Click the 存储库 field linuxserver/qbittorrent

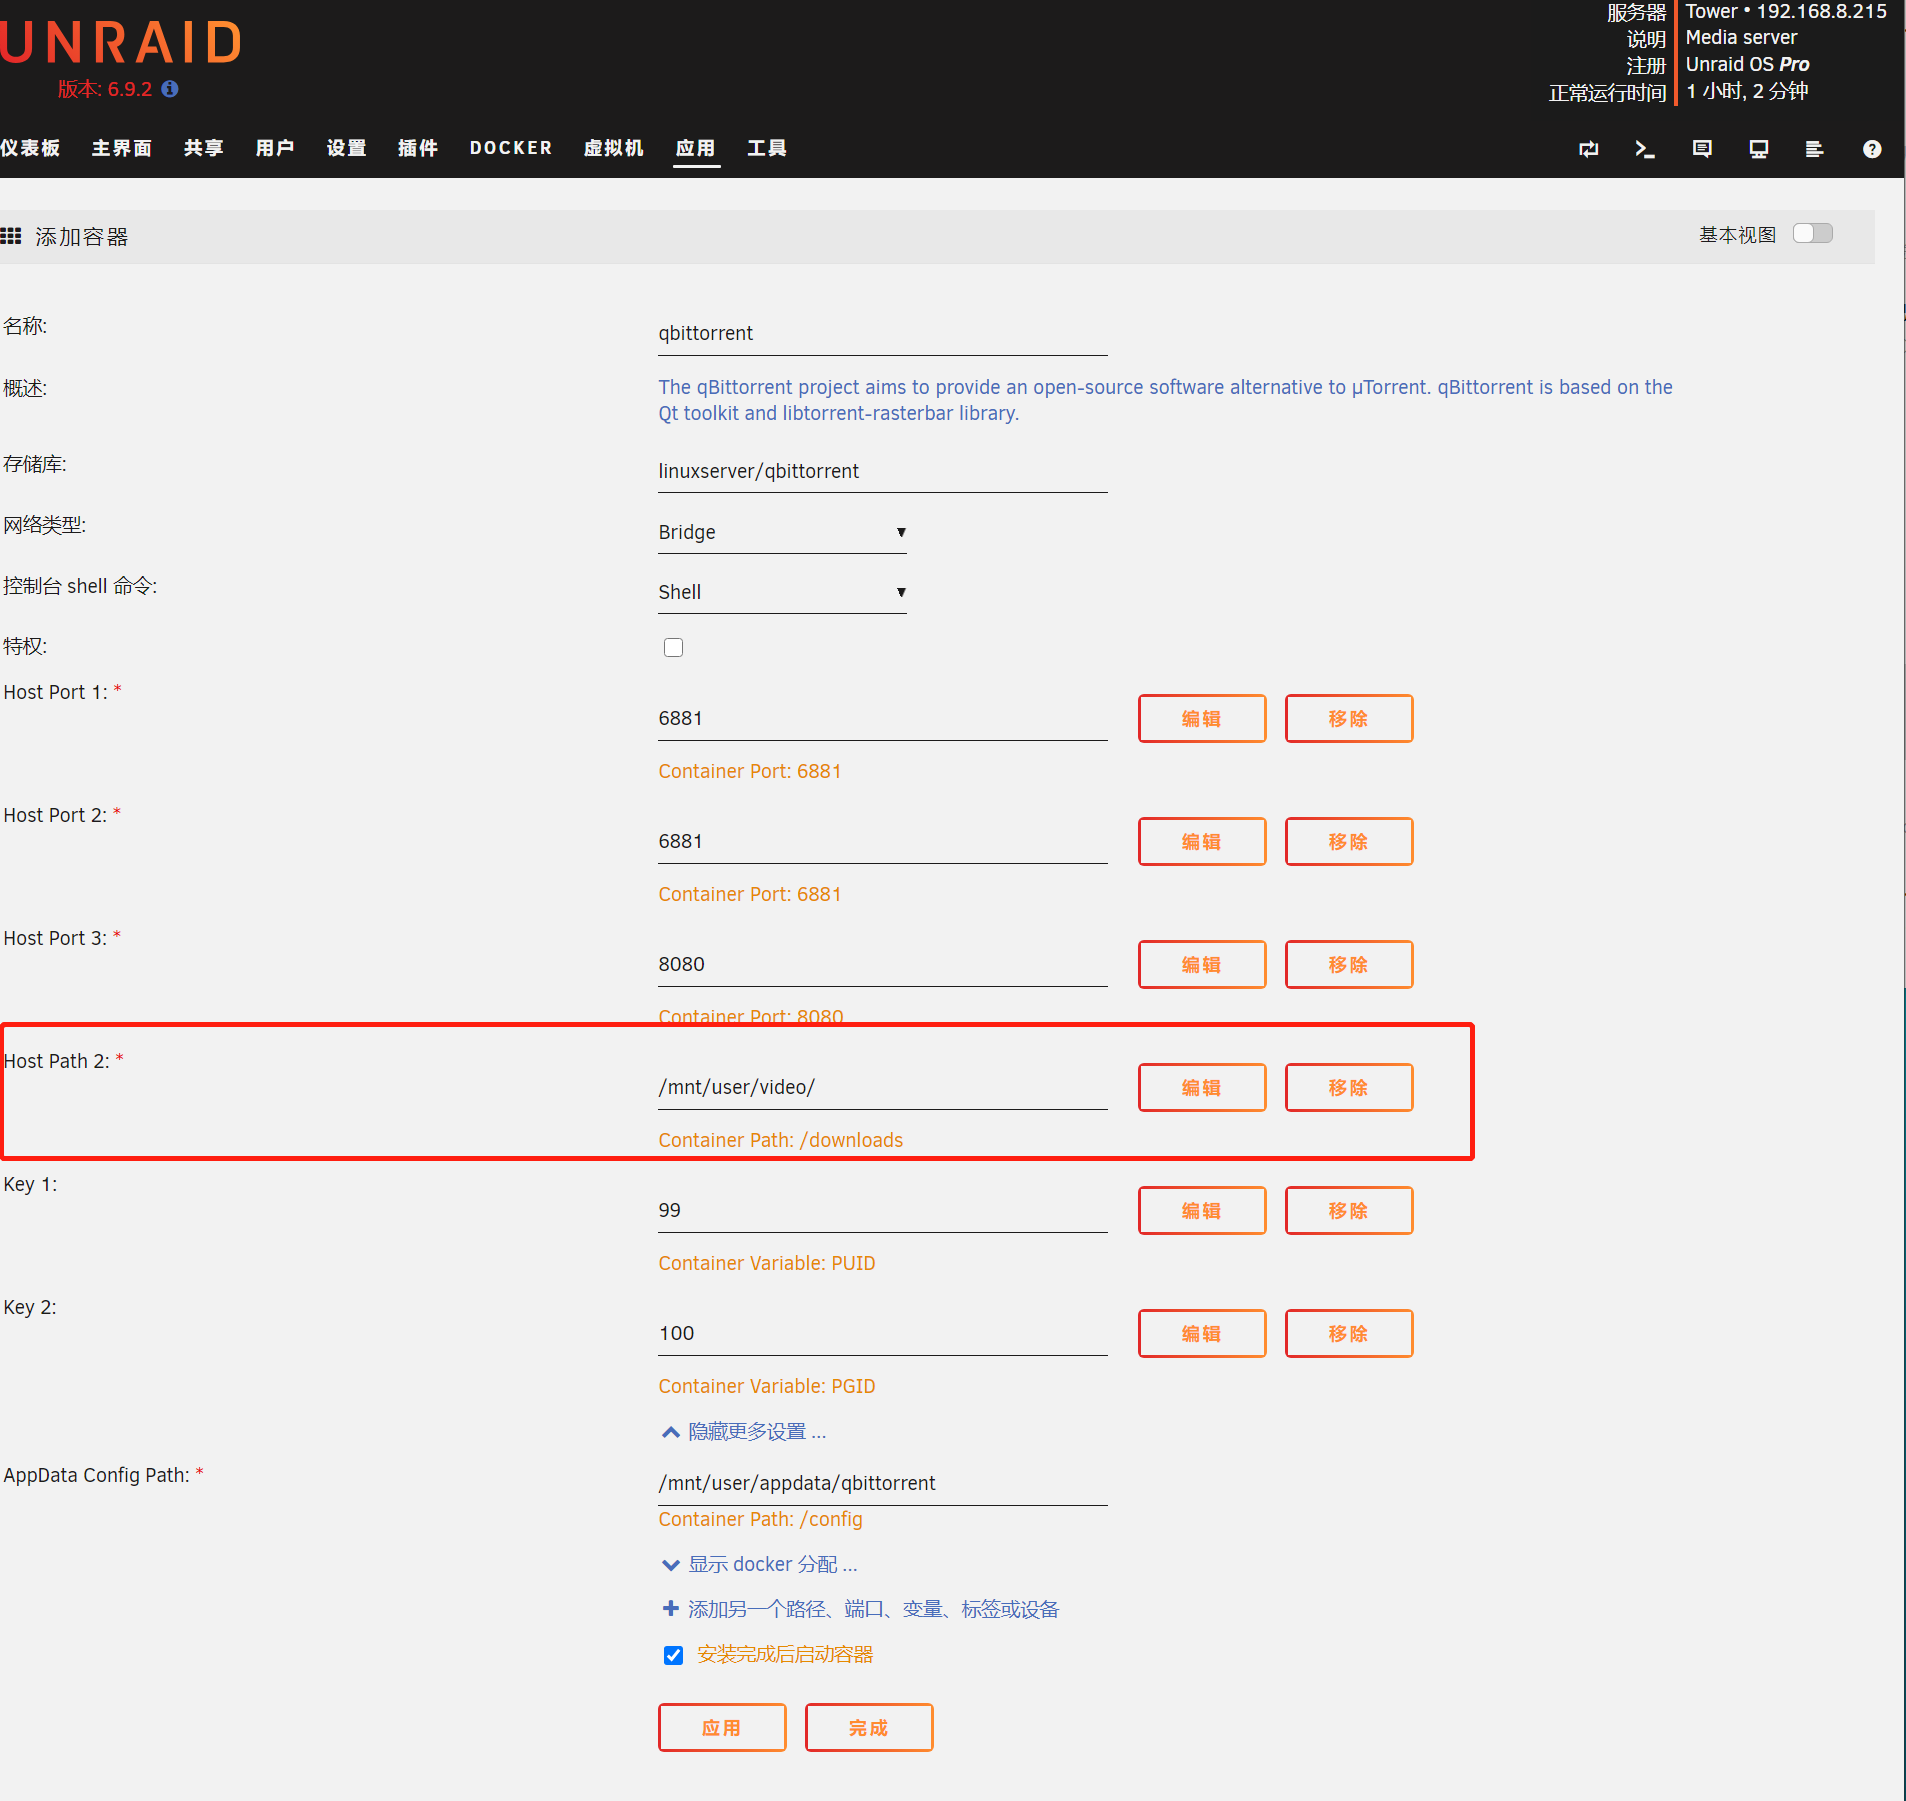(x=882, y=471)
